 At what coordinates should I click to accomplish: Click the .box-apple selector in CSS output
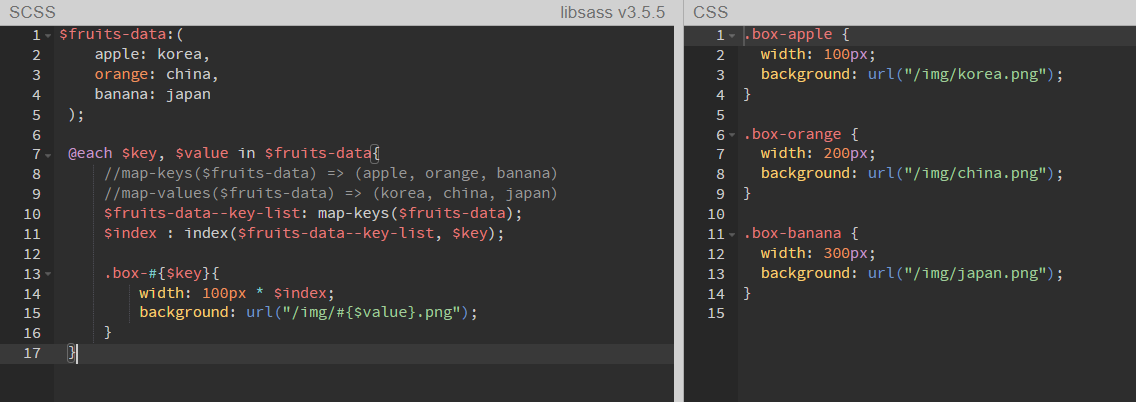click(788, 34)
